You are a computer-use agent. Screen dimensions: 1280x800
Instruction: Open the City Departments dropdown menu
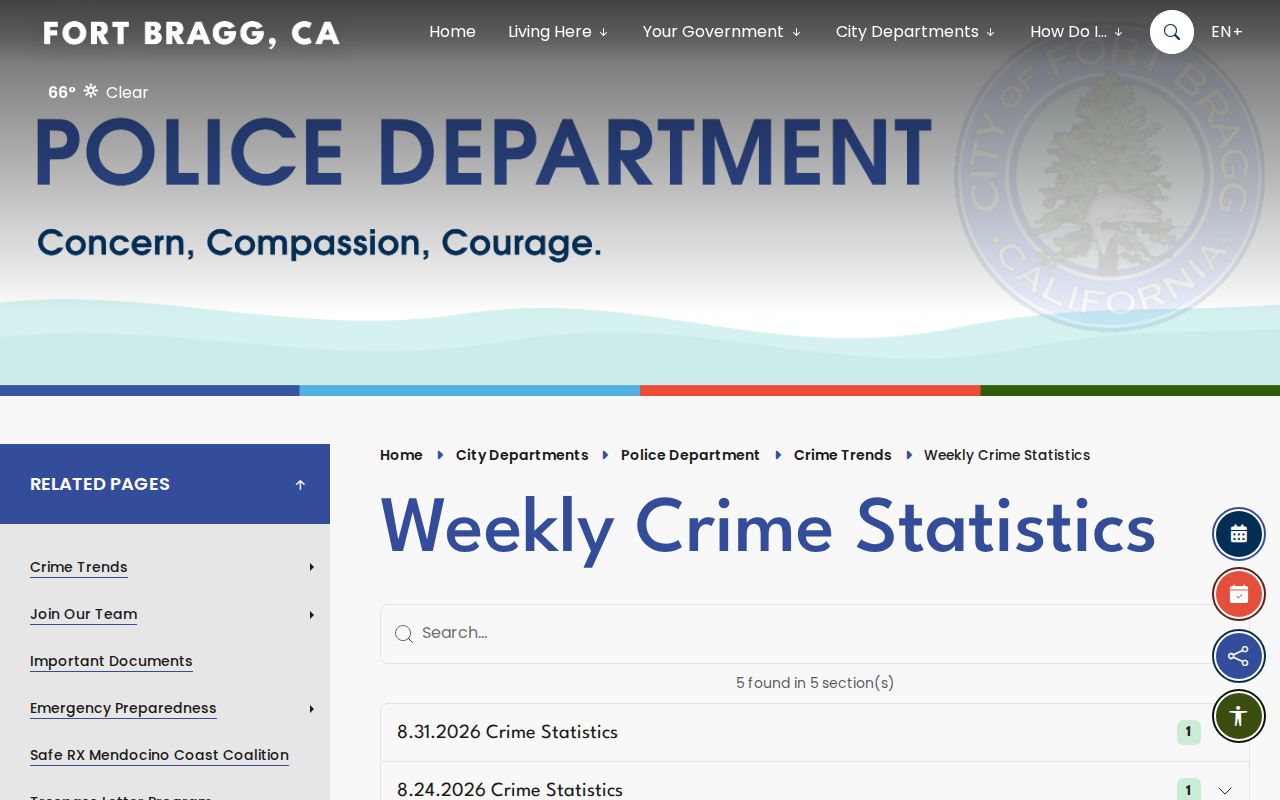point(915,32)
